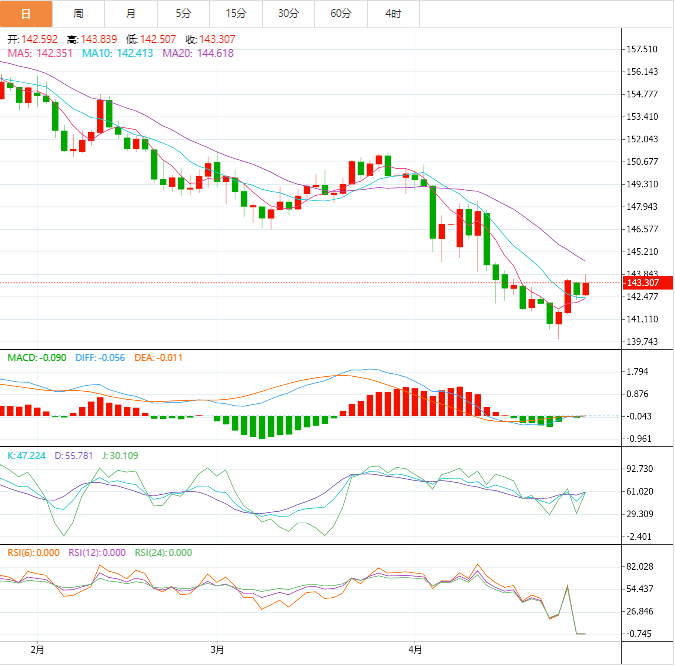This screenshot has width=675, height=667.
Task: Switch to the 周 (weekly) tab
Action: coord(79,13)
